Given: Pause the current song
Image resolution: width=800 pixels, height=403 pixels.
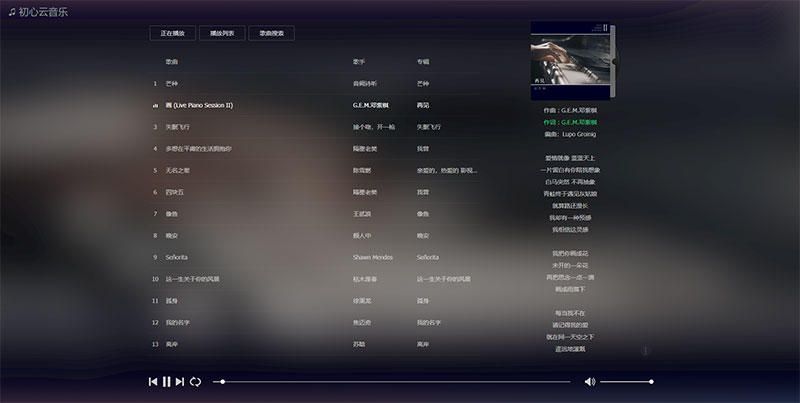Looking at the screenshot, I should click(x=166, y=381).
